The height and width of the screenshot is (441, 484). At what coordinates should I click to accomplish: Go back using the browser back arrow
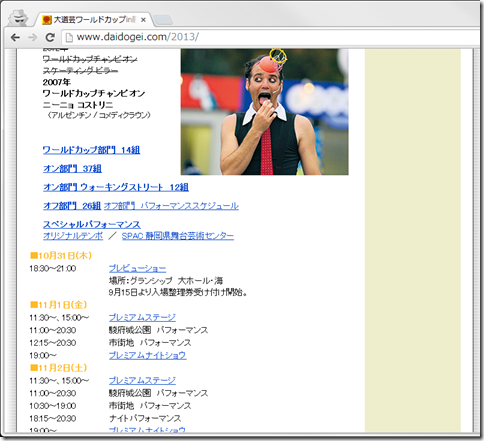click(x=15, y=38)
